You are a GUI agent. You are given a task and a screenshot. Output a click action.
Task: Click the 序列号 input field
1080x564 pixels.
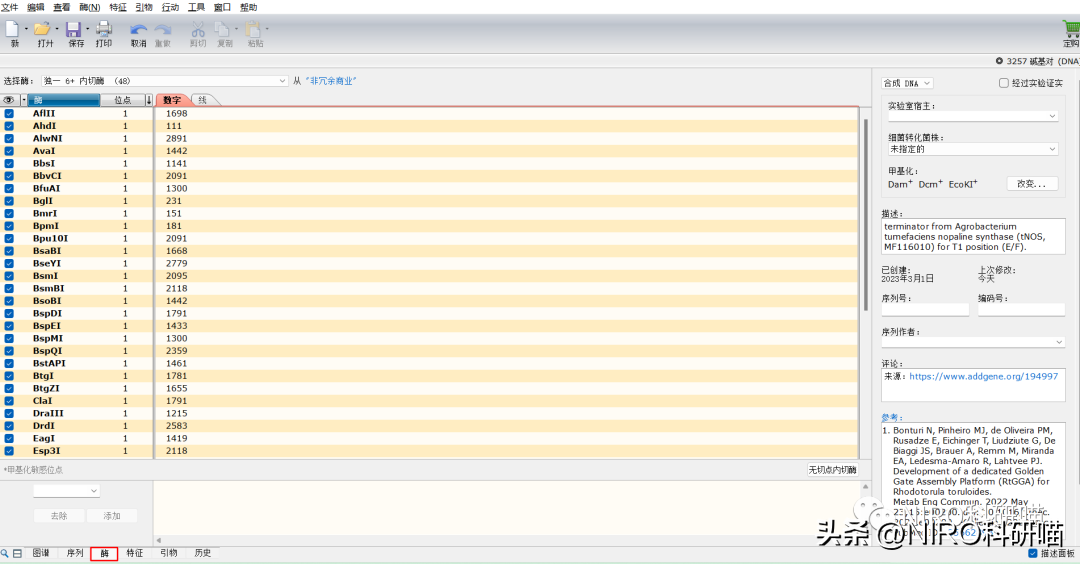coord(924,311)
